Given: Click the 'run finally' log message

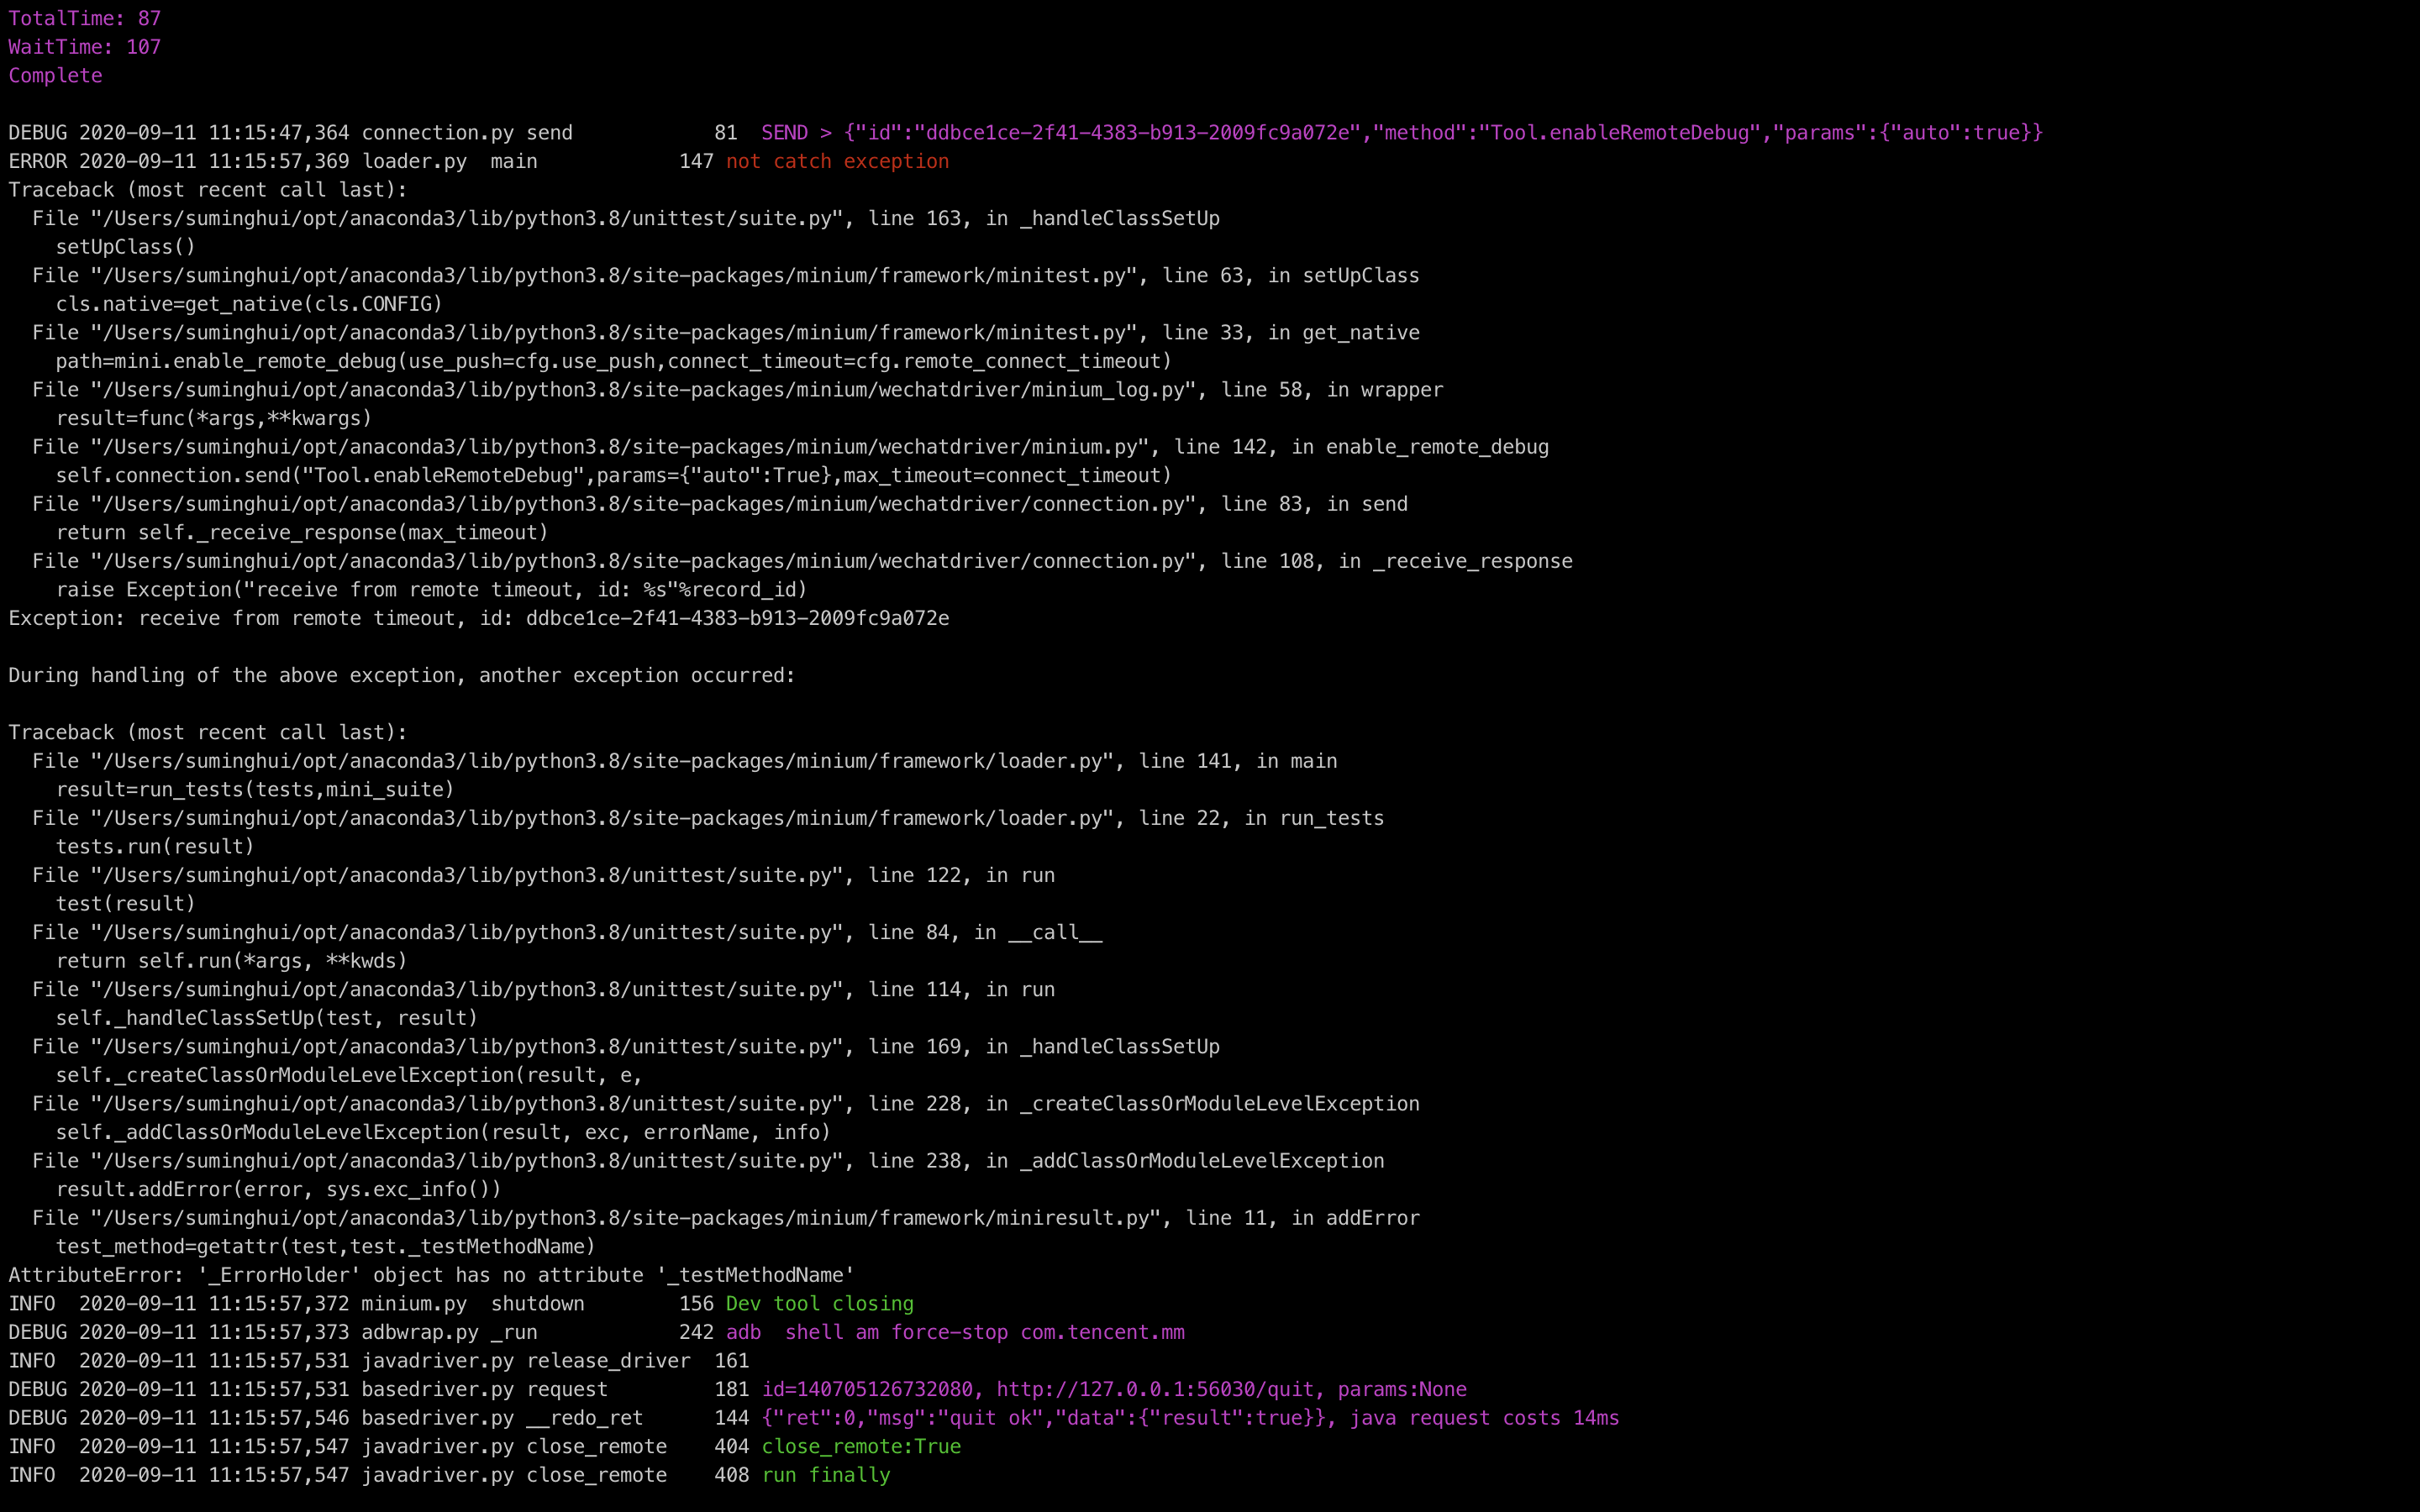Looking at the screenshot, I should point(825,1475).
